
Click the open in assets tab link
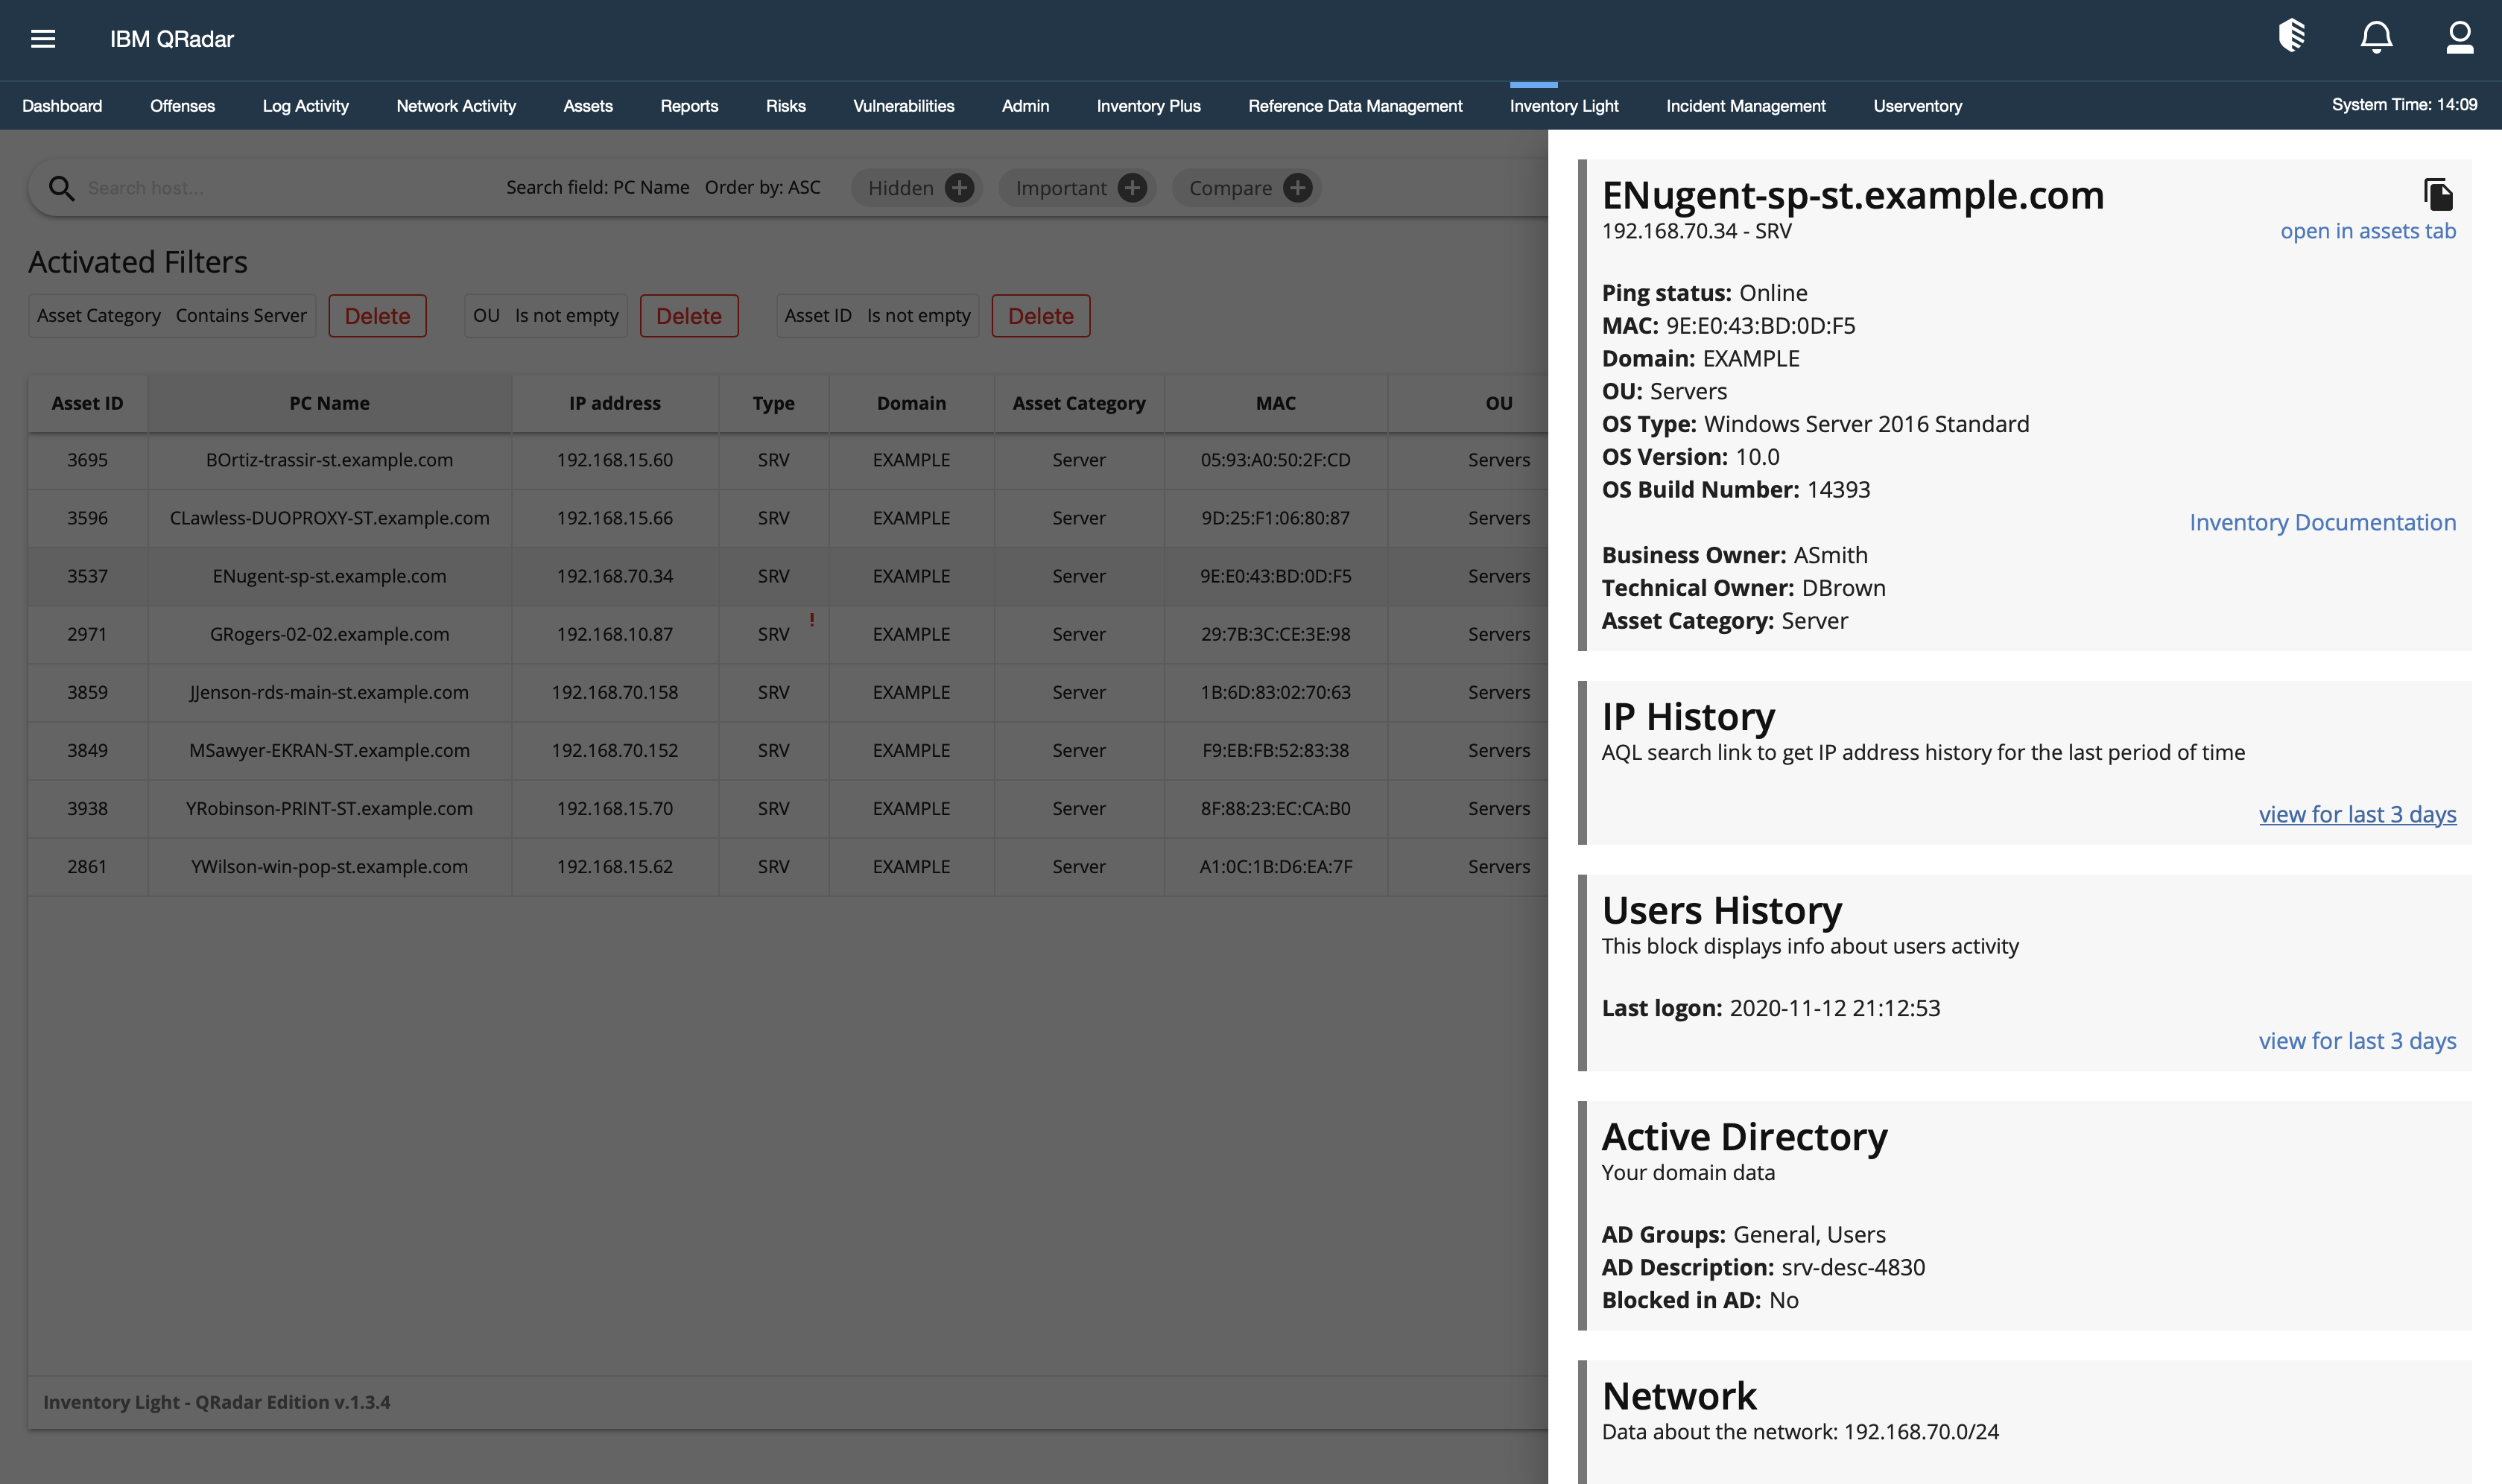[x=2368, y=231]
